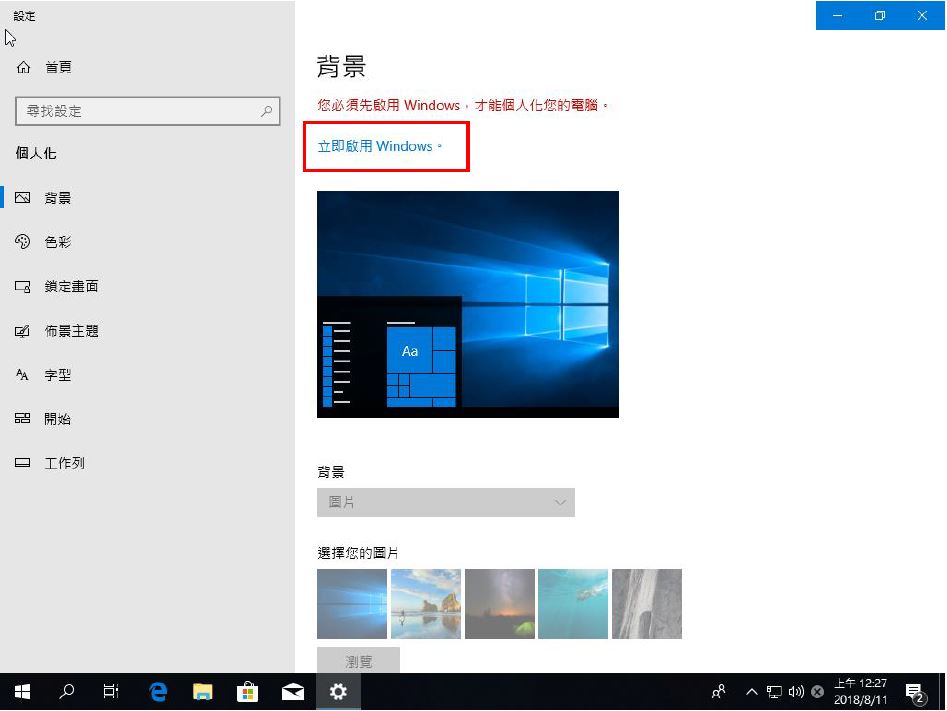Open the 背景 圖片 dropdown
Viewport: 947px width, 711px height.
(x=446, y=503)
